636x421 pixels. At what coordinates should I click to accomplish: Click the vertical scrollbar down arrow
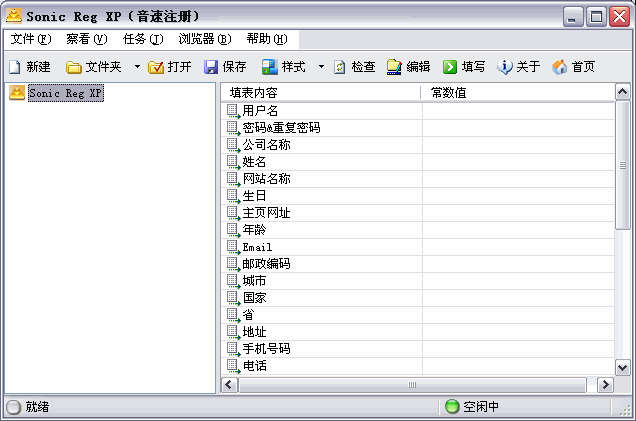[x=622, y=367]
